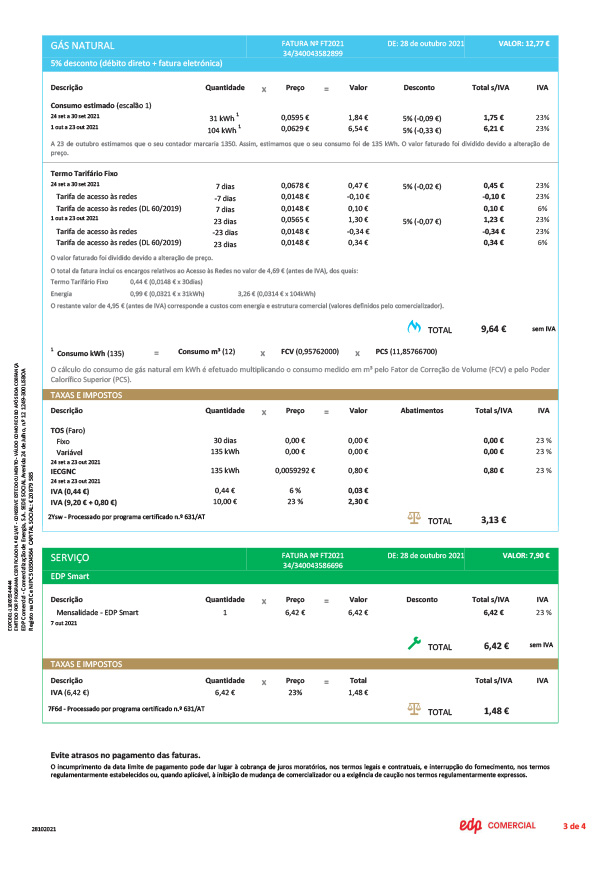Click the 'Termo Tarifário Fixo' heading
This screenshot has height=873, width=600.
click(84, 174)
